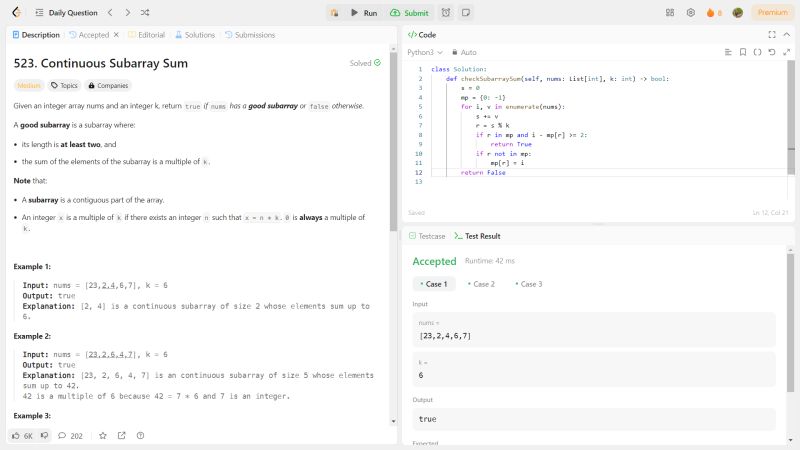The width and height of the screenshot is (800, 450).
Task: Collapse the Code panel chevron
Action: tap(787, 35)
